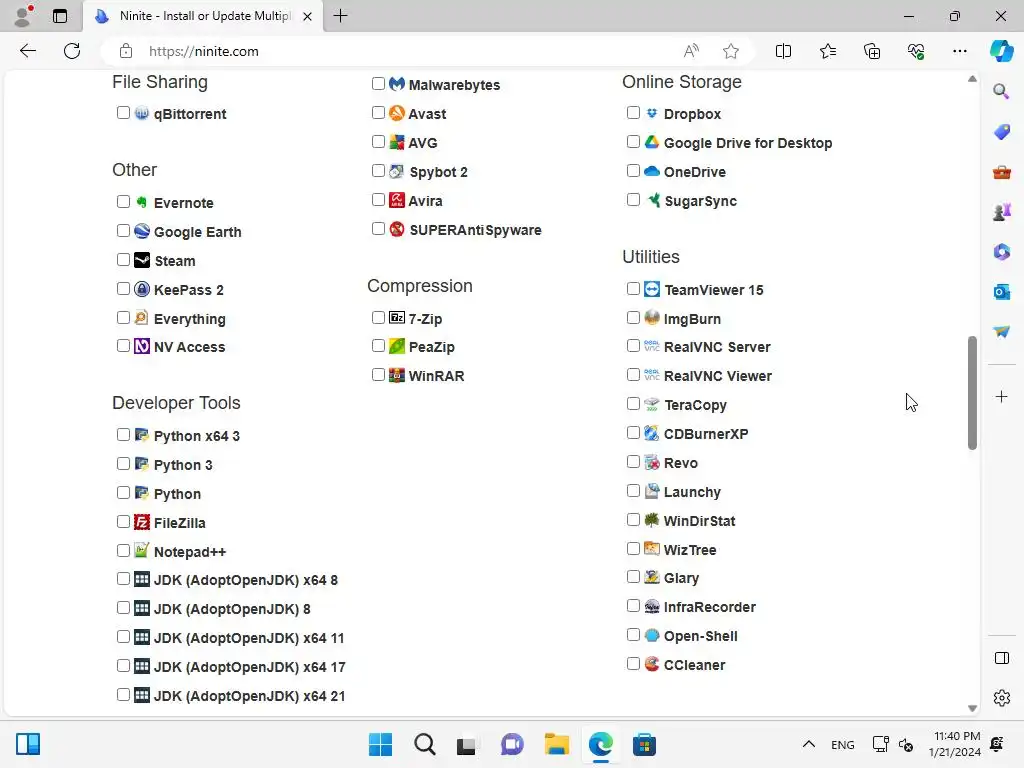Check JDK (AdoptOpenJDK) x64 17 checkbox
This screenshot has height=768, width=1024.
[123, 665]
